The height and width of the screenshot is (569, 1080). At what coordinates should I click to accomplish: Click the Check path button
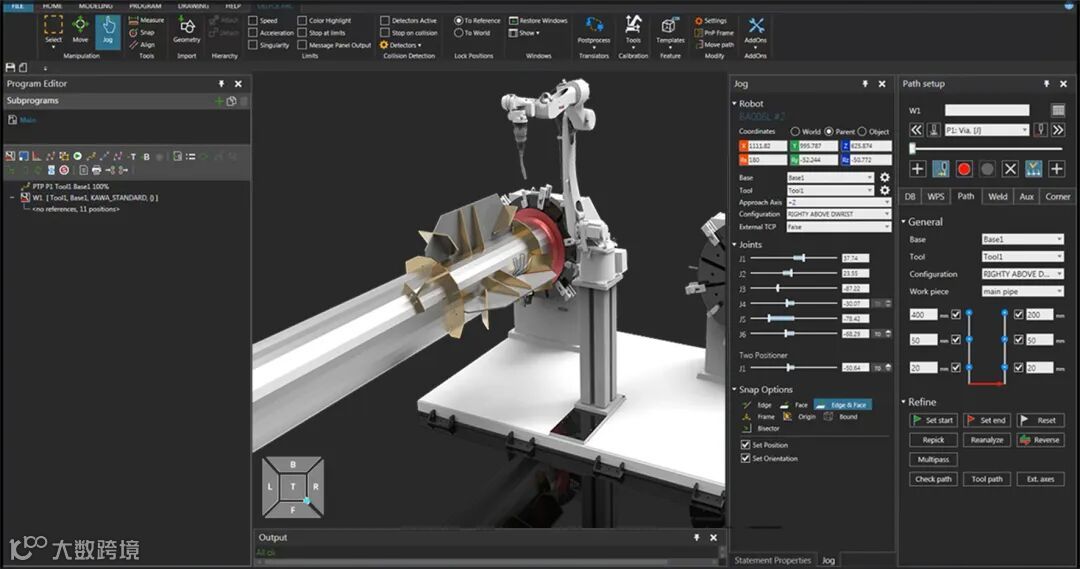click(x=932, y=479)
